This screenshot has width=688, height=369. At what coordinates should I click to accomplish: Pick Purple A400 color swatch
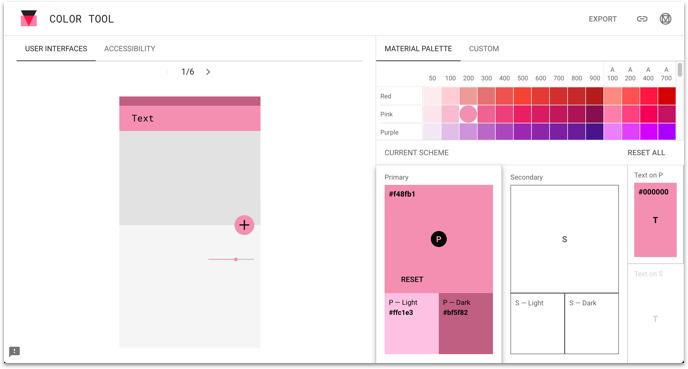(649, 132)
